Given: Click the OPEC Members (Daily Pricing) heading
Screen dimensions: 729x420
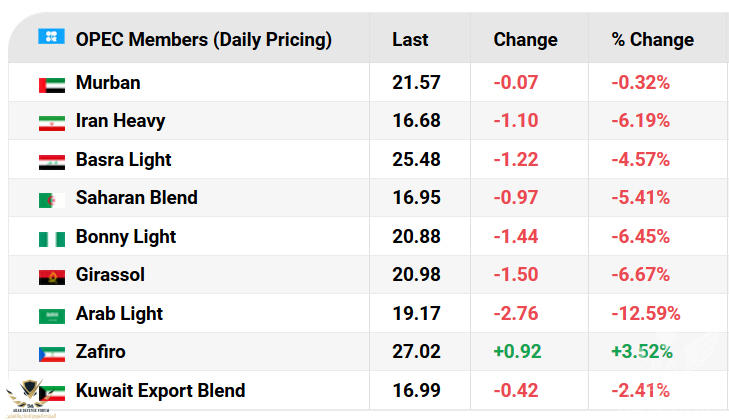Looking at the screenshot, I should [203, 40].
